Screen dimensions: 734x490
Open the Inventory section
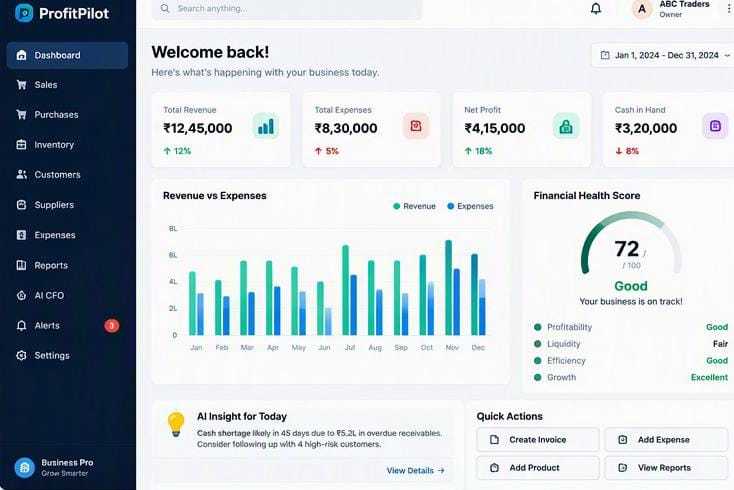(67, 145)
